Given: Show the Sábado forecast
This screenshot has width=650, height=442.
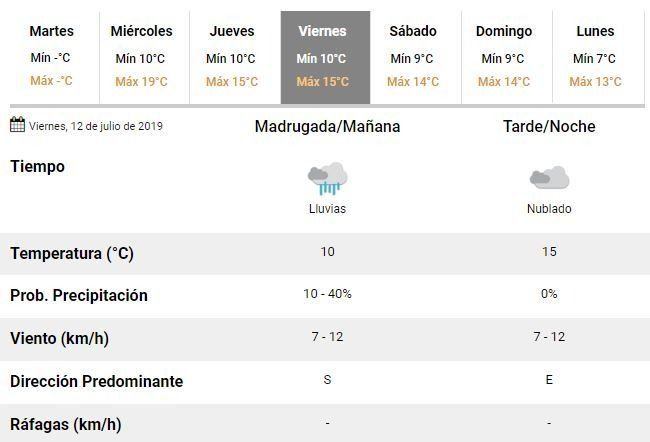Looking at the screenshot, I should click(413, 57).
